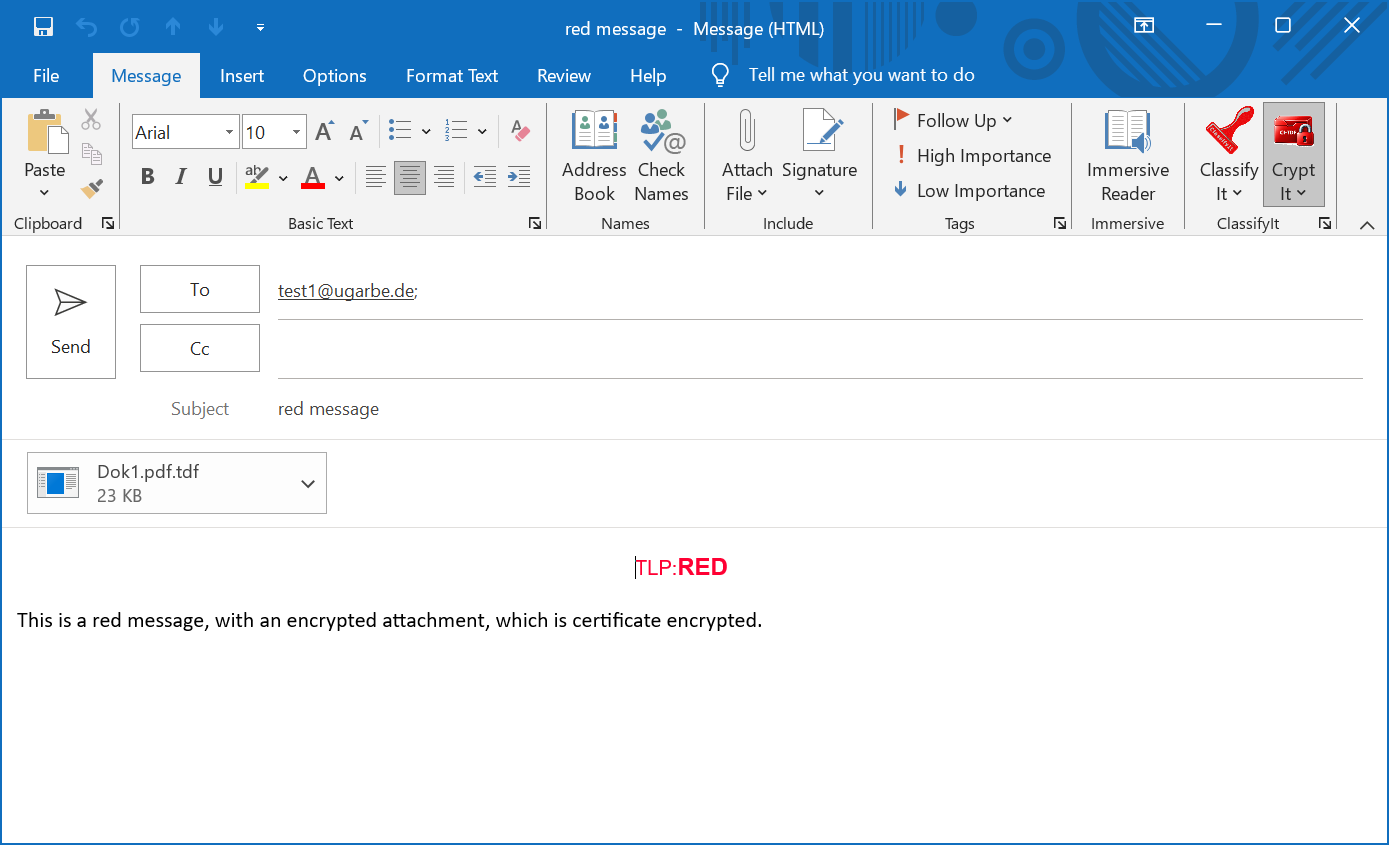Click the To recipients button
Image resolution: width=1389 pixels, height=845 pixels.
click(200, 289)
